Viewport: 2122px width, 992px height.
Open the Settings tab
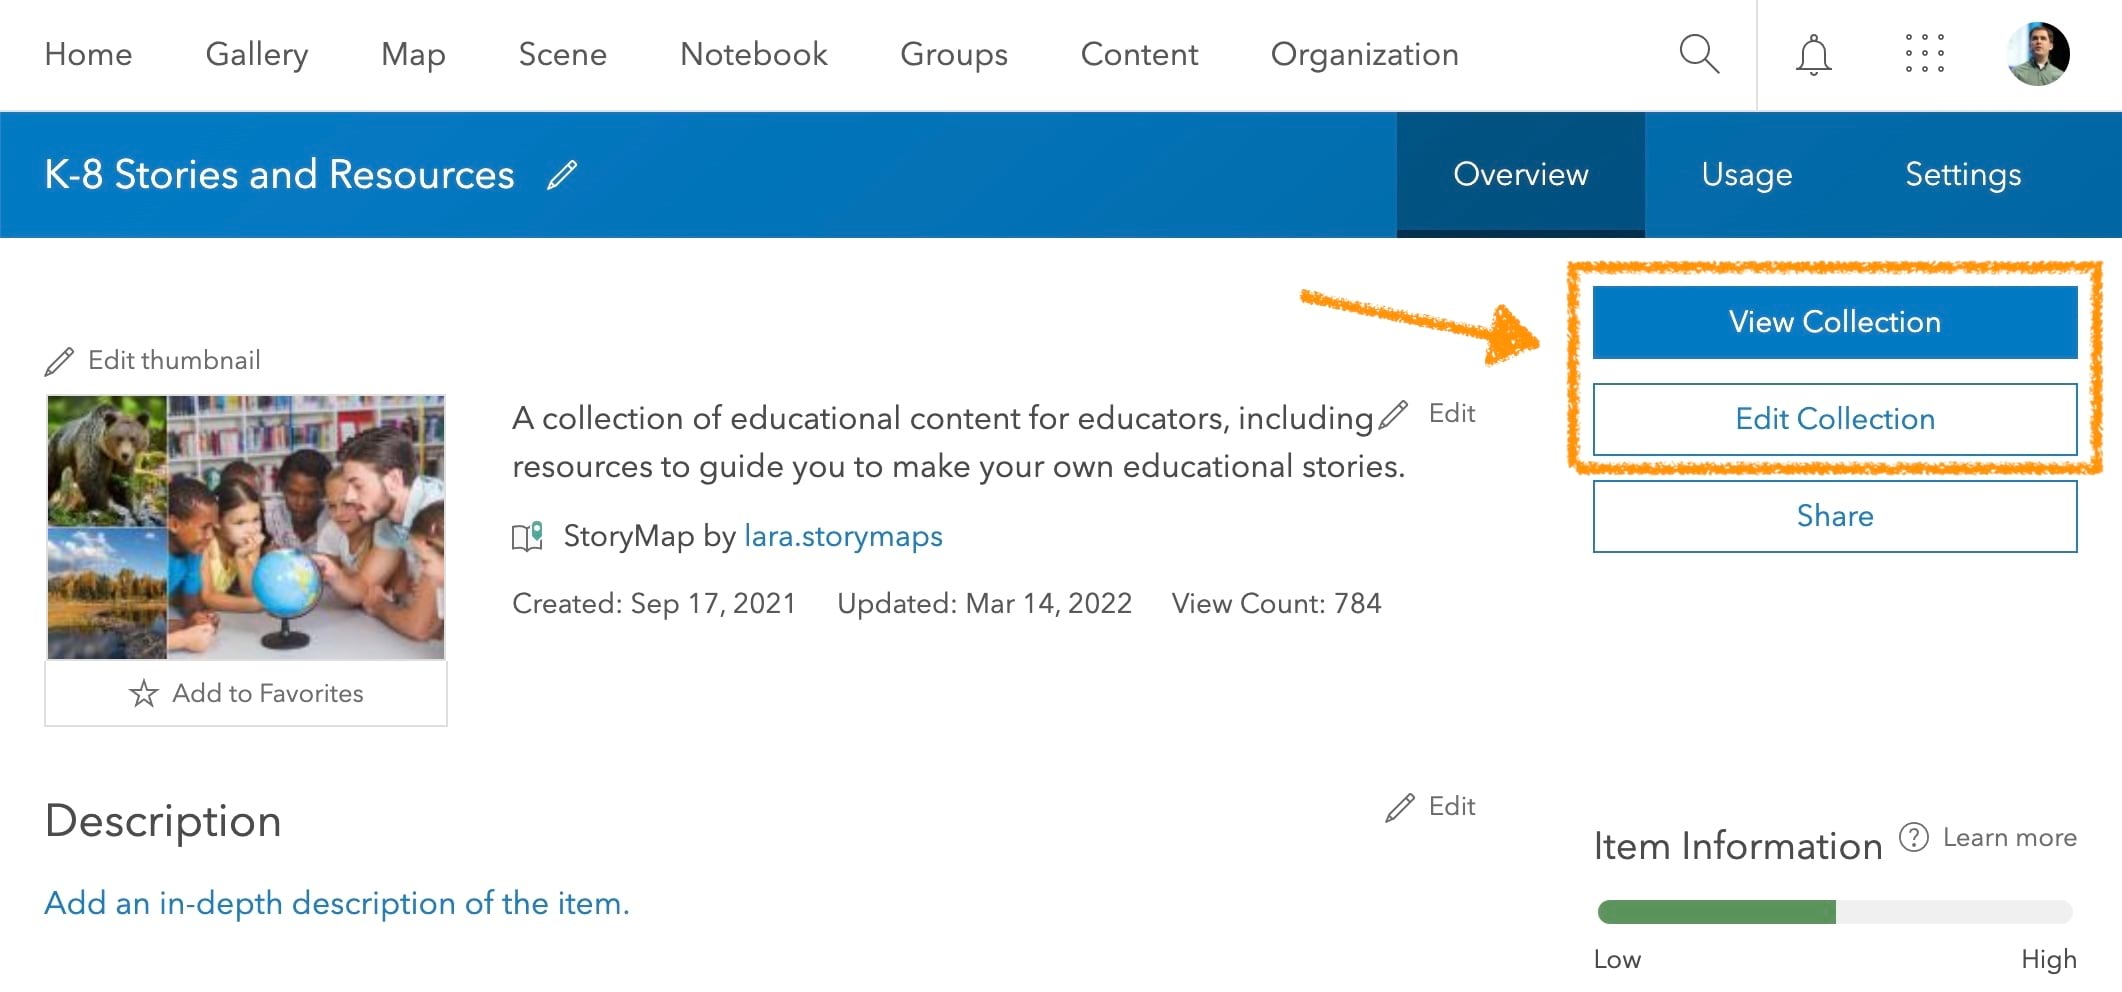tap(1962, 174)
